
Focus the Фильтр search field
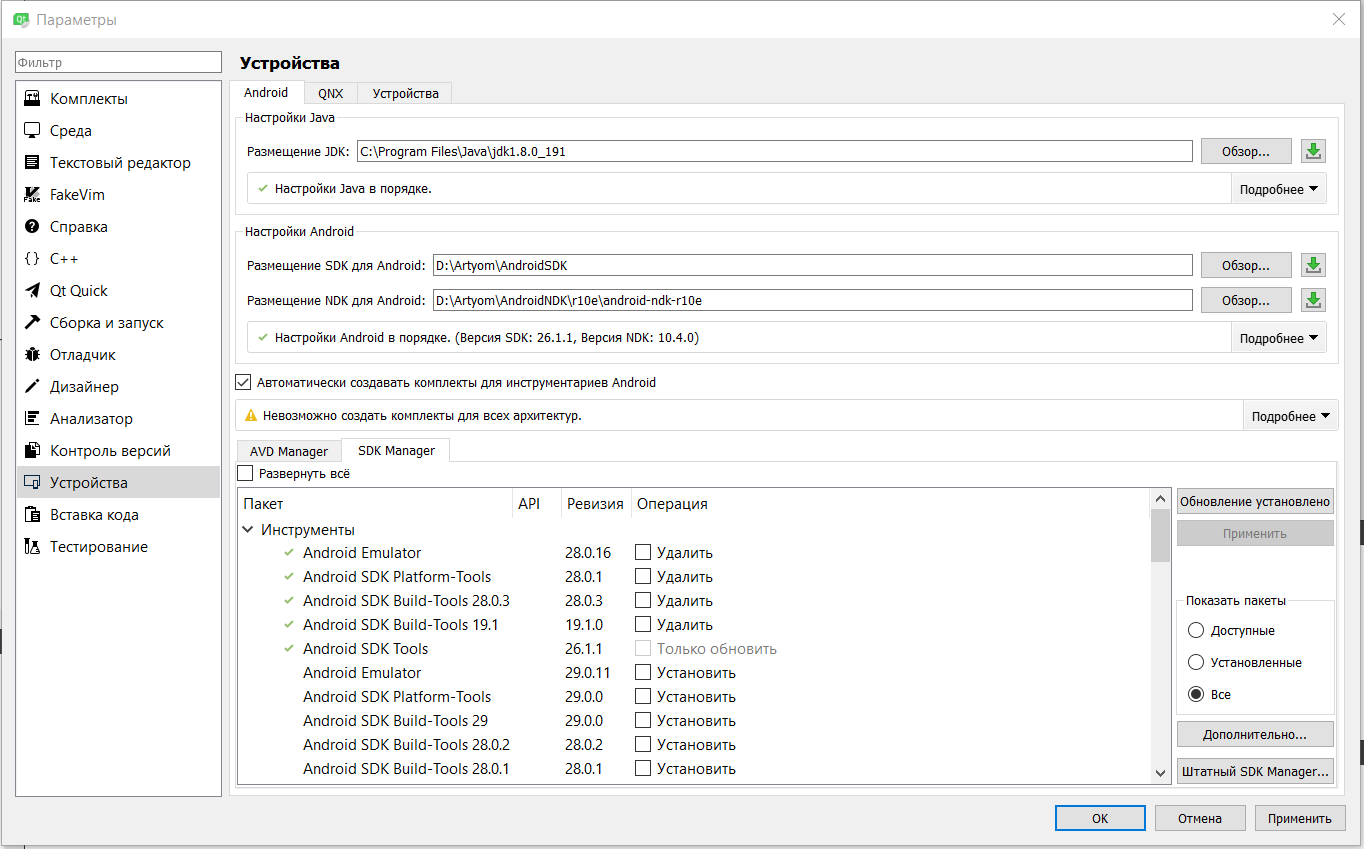118,62
